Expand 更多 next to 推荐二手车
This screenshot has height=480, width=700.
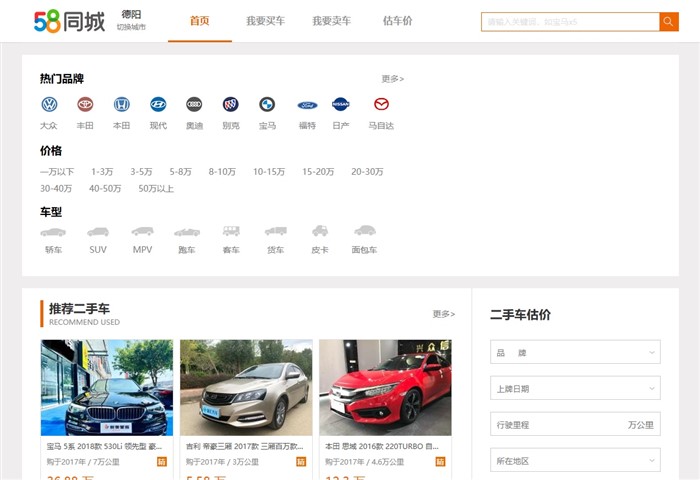pyautogui.click(x=444, y=314)
